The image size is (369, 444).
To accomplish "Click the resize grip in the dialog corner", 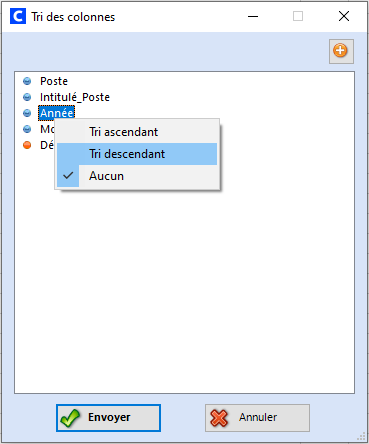I will coord(361,436).
